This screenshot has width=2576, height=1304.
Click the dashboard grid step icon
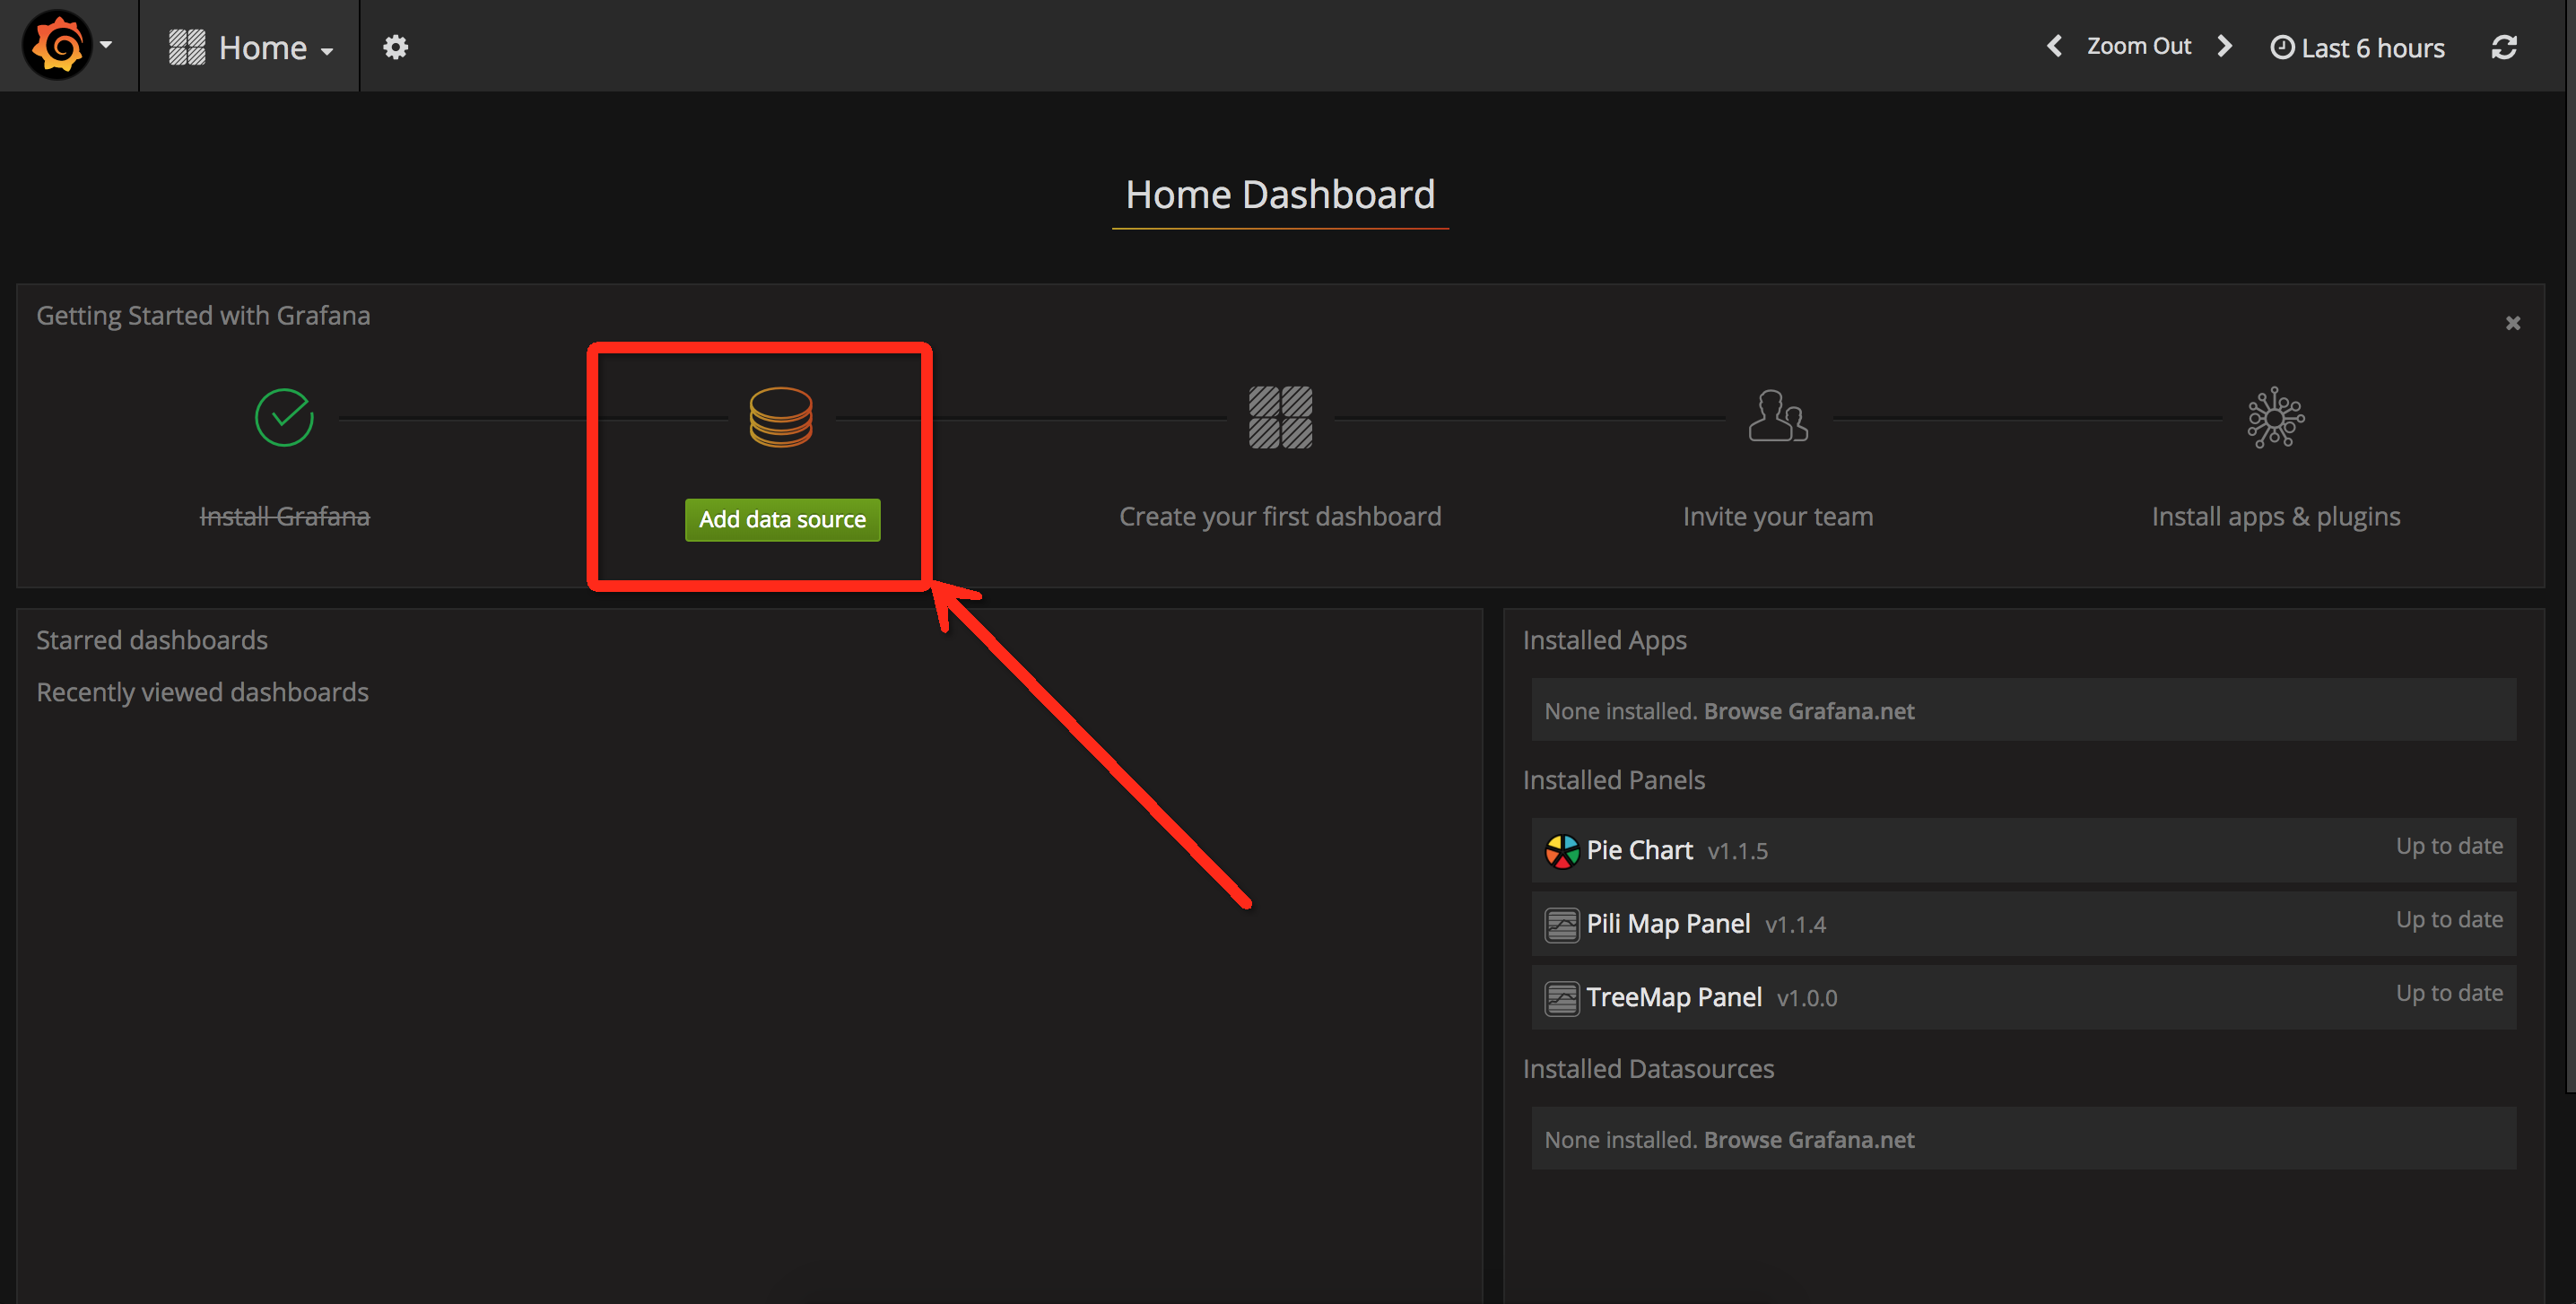pyautogui.click(x=1280, y=417)
